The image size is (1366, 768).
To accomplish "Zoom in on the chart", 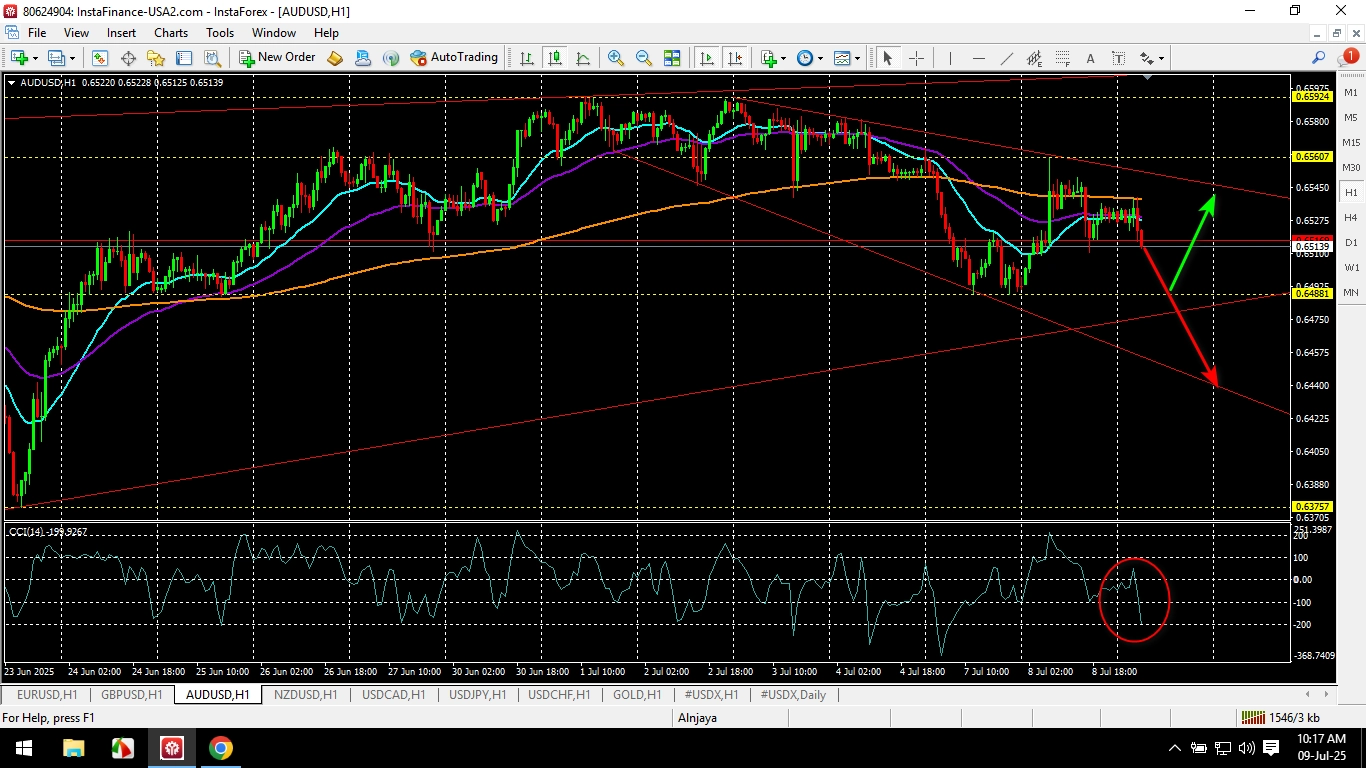I will (x=616, y=58).
